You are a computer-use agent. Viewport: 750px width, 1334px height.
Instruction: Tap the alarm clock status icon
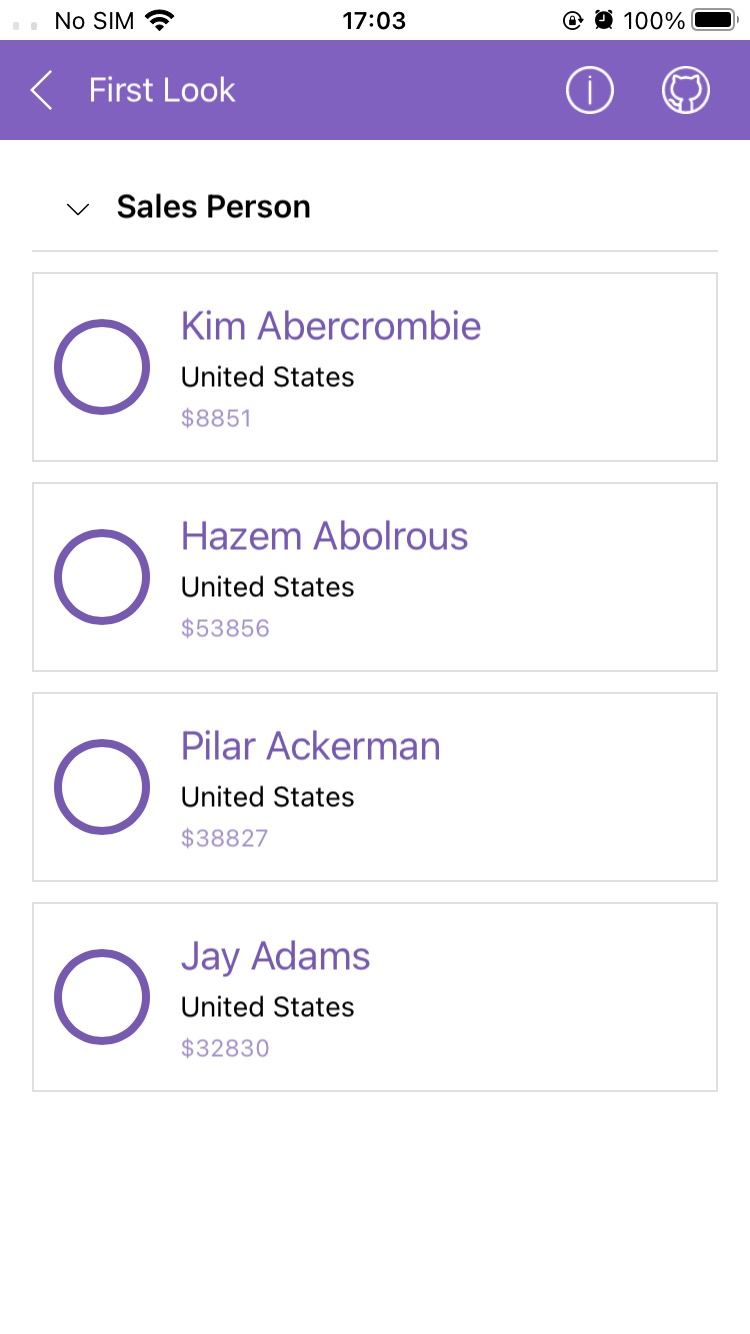(x=603, y=20)
